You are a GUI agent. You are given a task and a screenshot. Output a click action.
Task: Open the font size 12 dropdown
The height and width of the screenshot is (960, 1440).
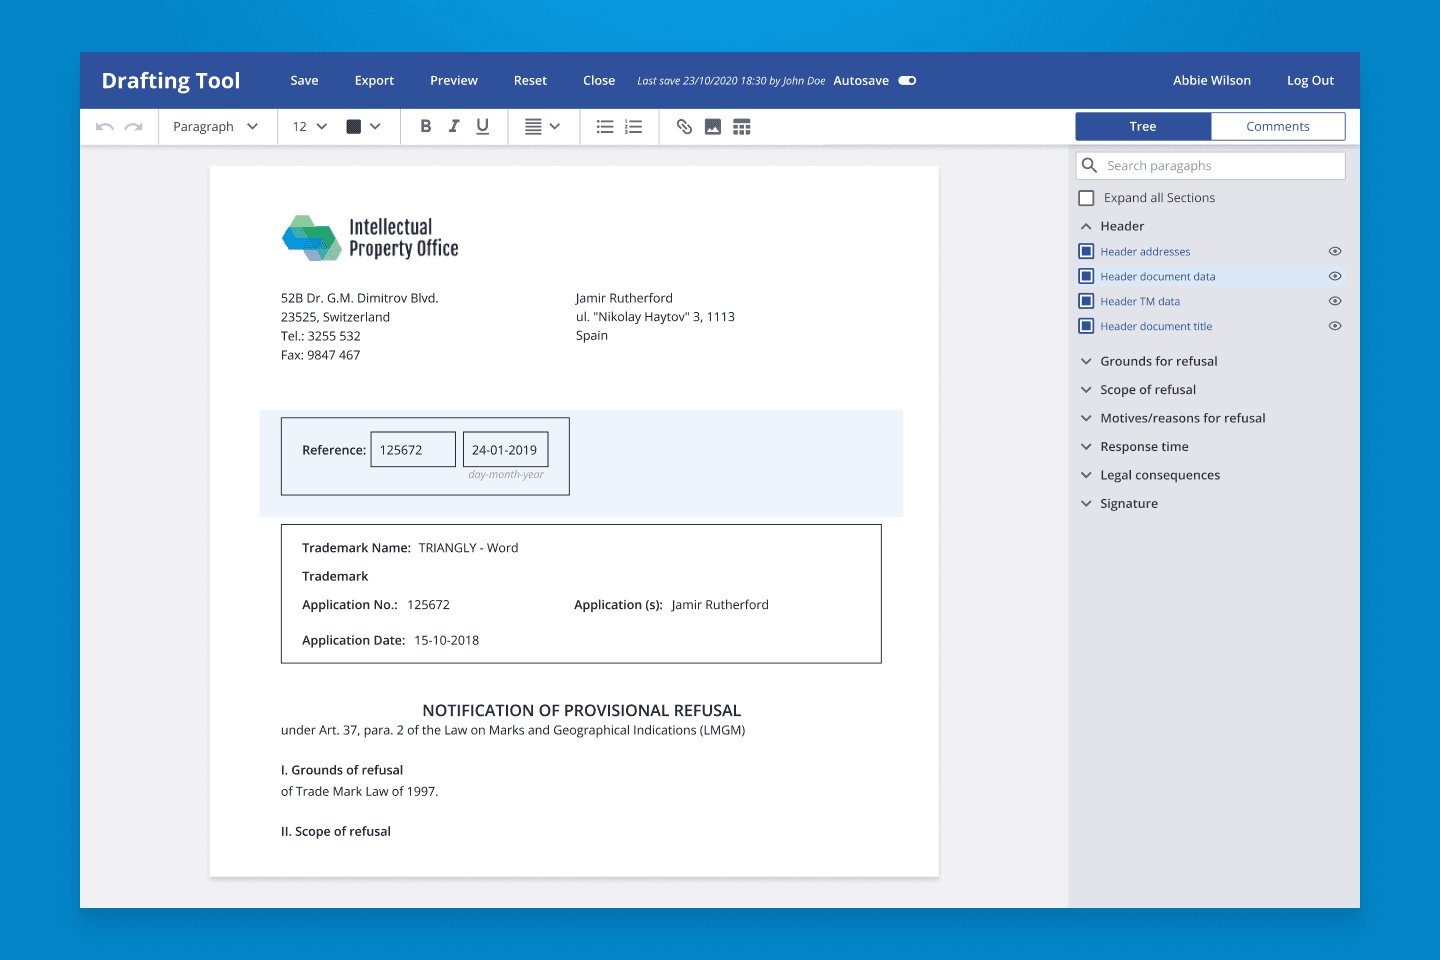coord(309,127)
